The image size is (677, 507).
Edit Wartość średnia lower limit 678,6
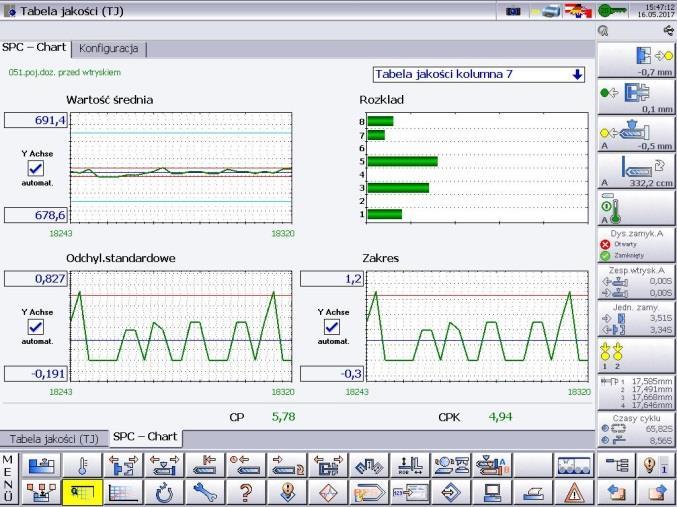36,215
